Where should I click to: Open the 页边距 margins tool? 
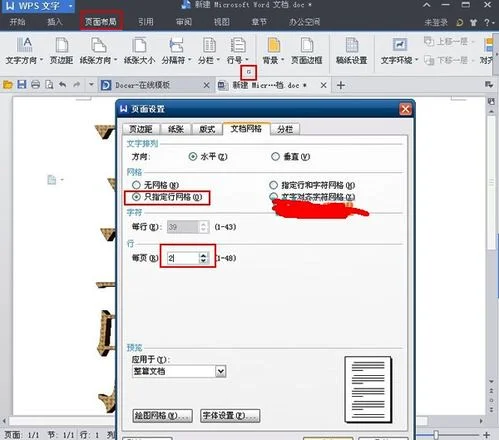pyautogui.click(x=61, y=51)
